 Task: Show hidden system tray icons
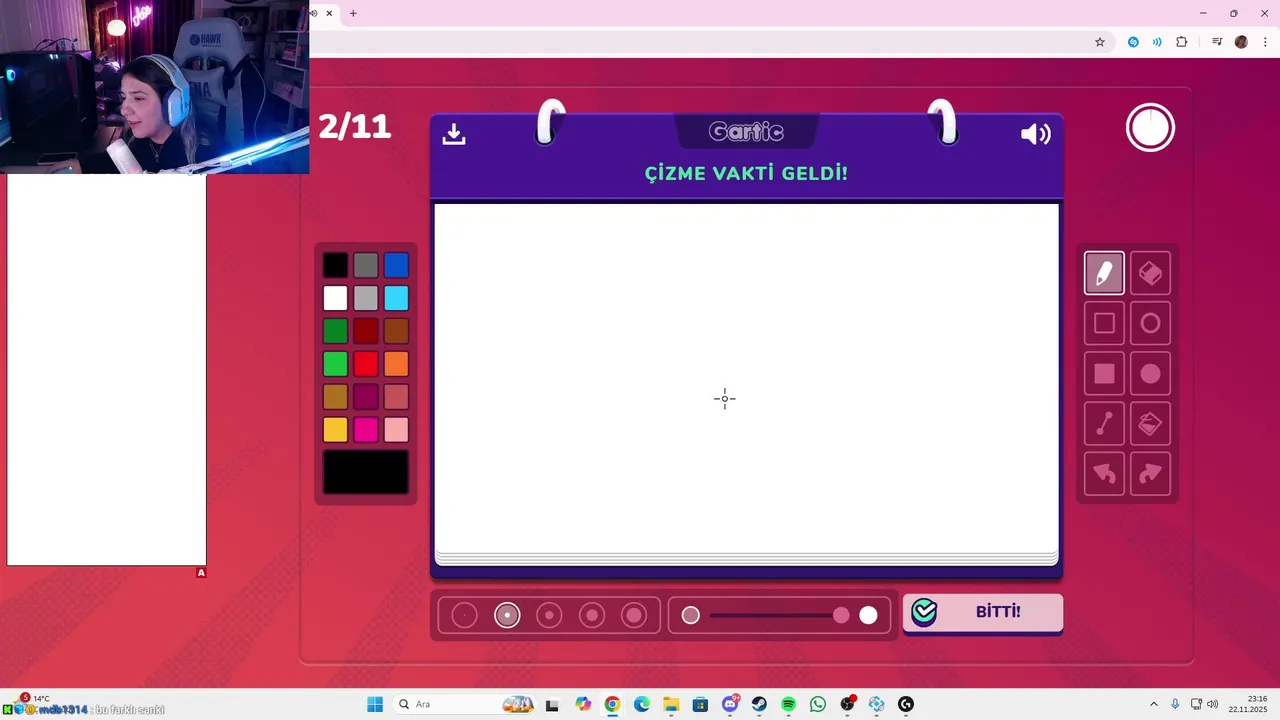(1153, 704)
